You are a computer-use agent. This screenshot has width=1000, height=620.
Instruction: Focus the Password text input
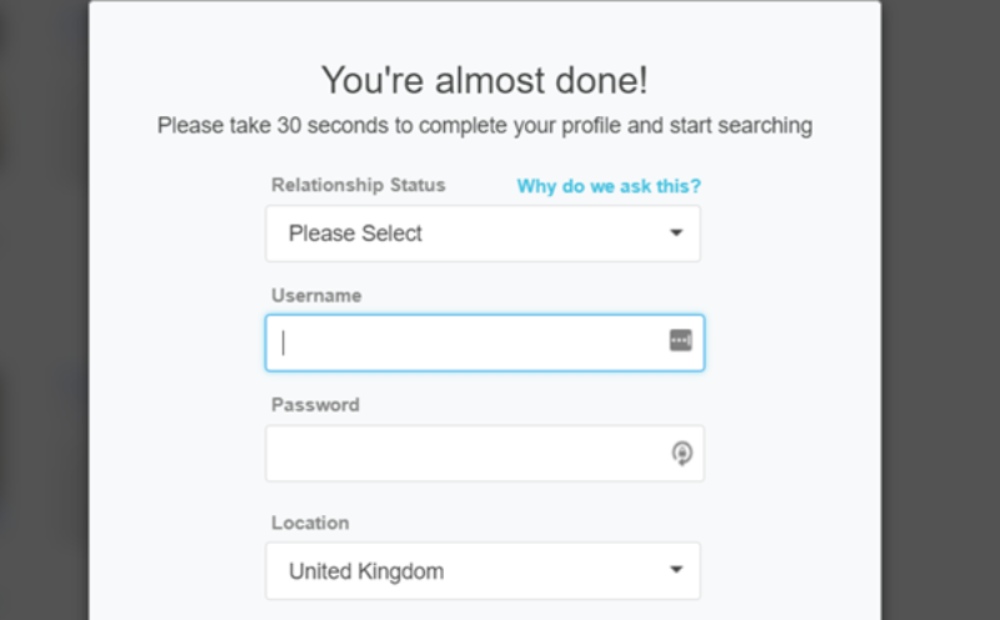pos(465,454)
